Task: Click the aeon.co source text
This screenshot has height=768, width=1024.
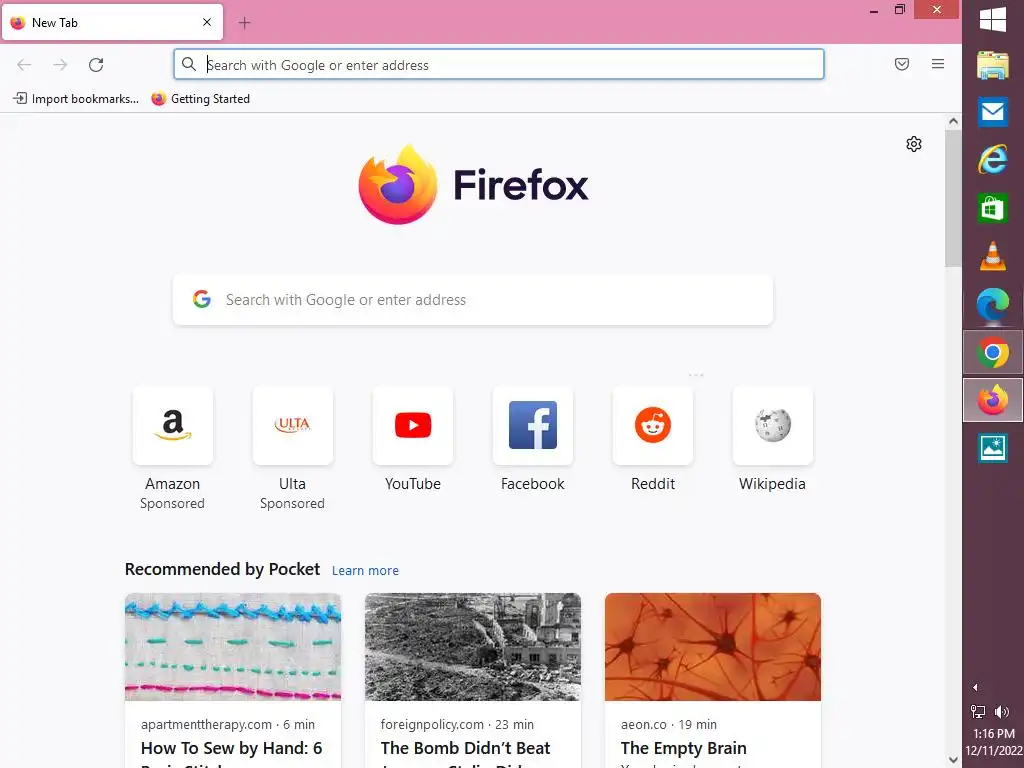Action: click(644, 724)
